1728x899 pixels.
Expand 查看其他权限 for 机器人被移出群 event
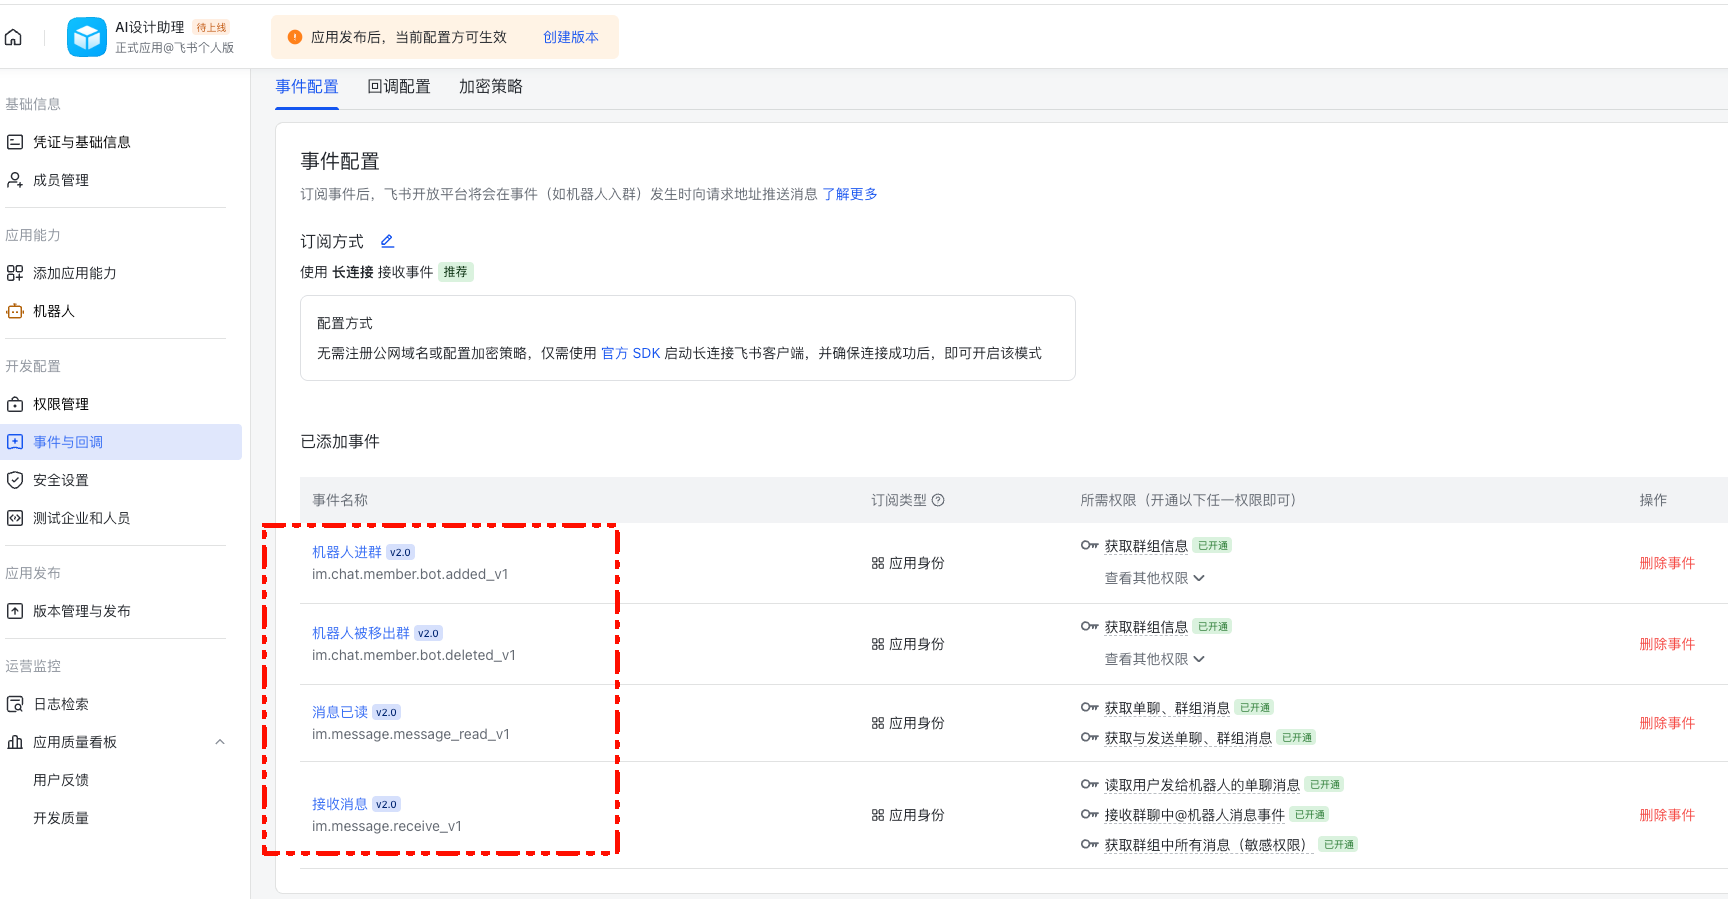coord(1154,659)
